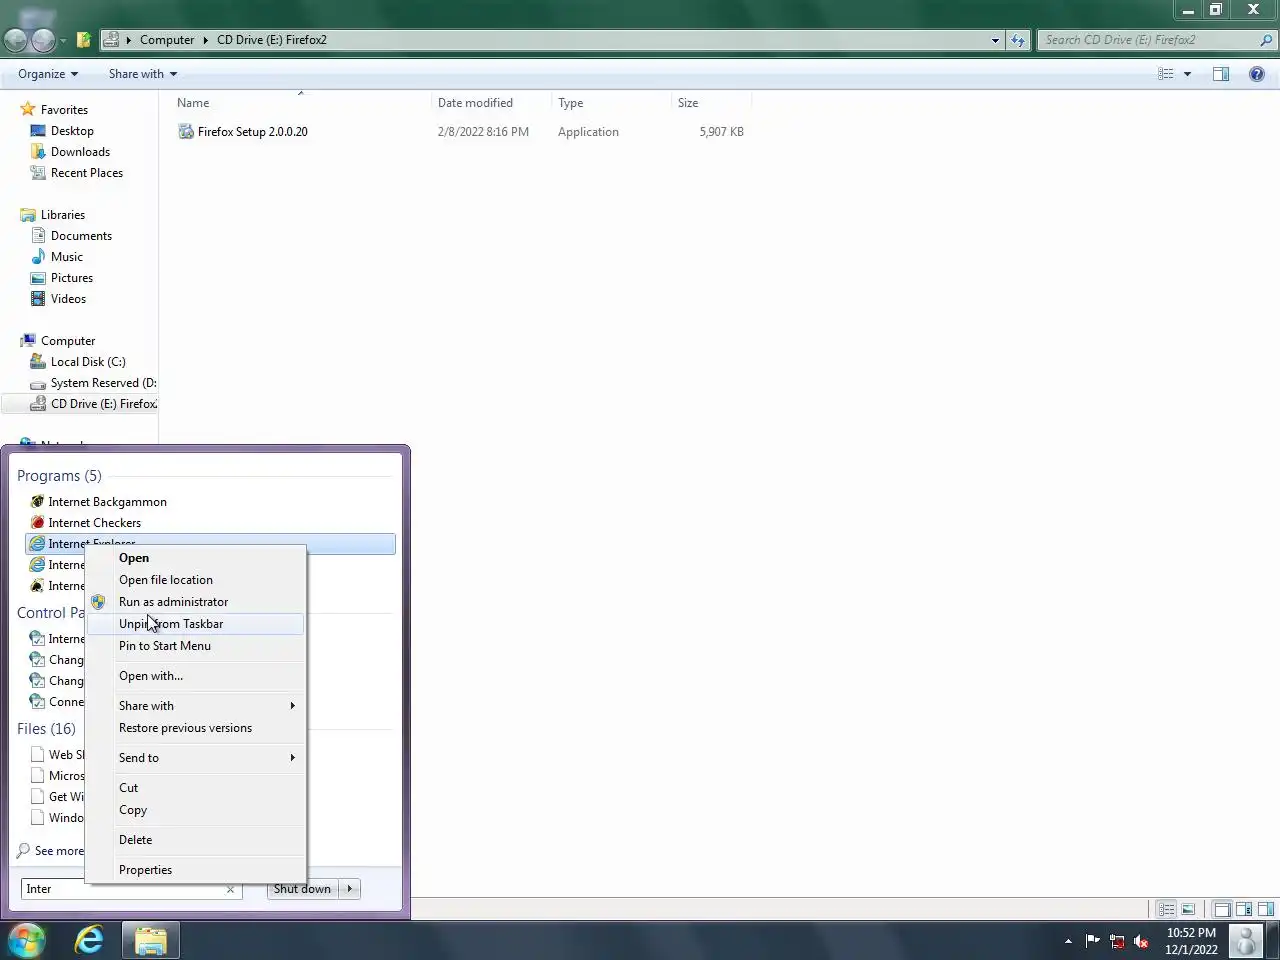Image resolution: width=1280 pixels, height=960 pixels.
Task: Open the Videos library
Action: [x=68, y=299]
